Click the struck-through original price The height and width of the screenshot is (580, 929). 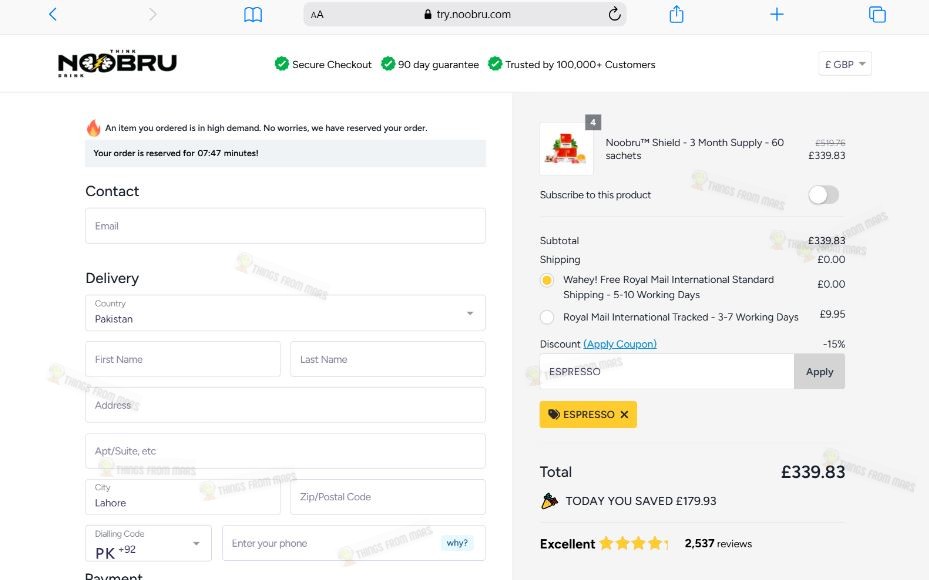pos(830,143)
